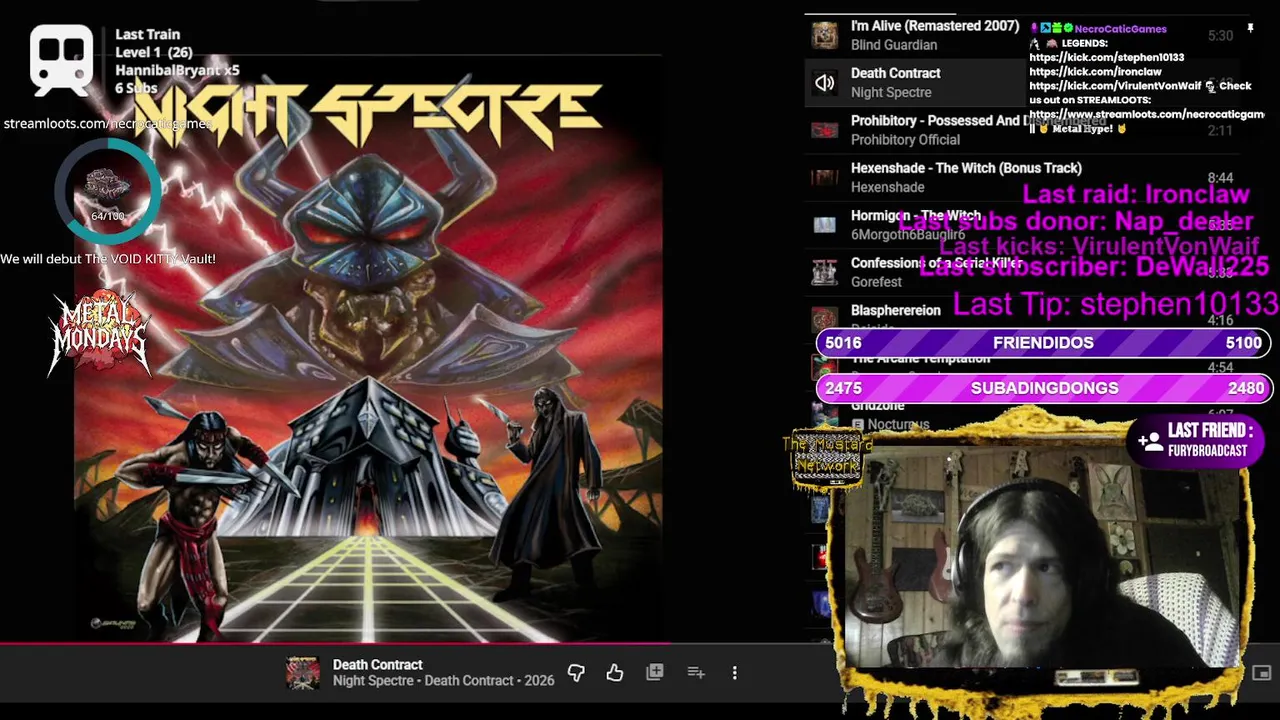Click the FRIENDIDOS goal bar

(1044, 343)
